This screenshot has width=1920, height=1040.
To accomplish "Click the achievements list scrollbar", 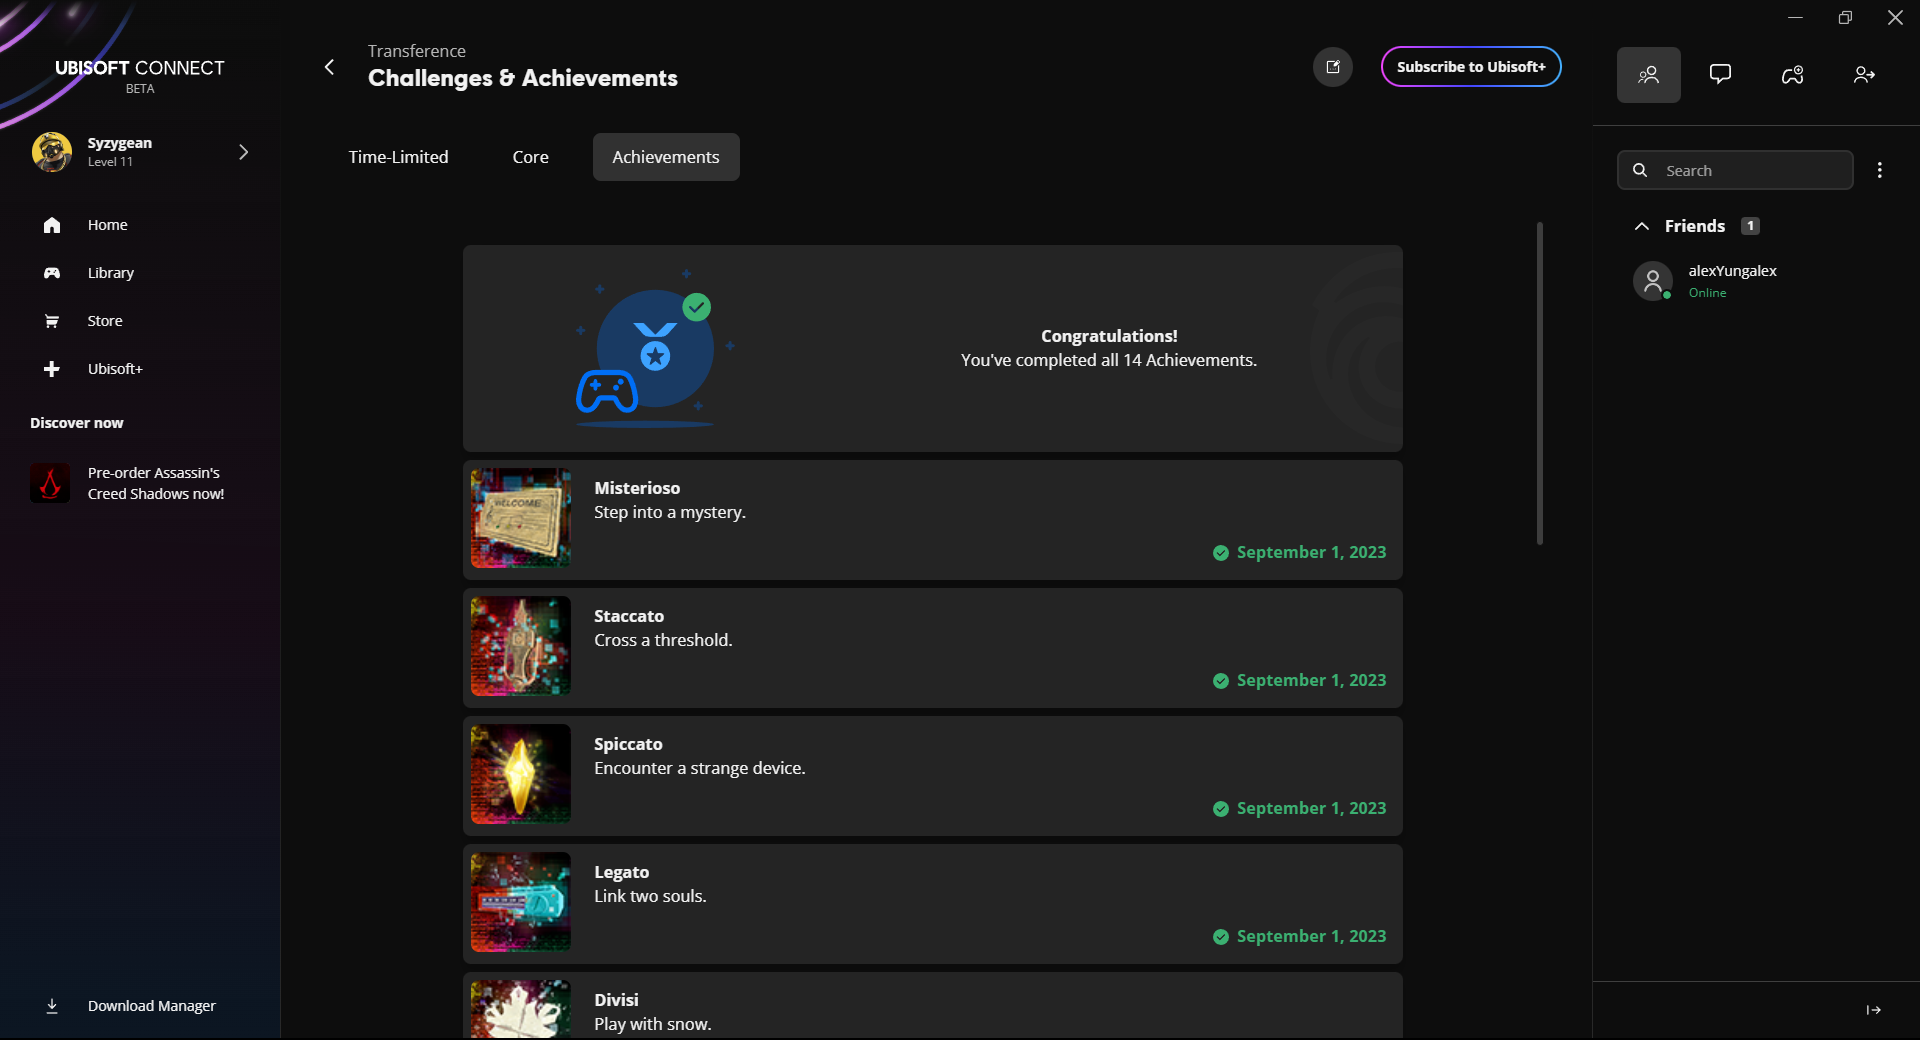I will (x=1539, y=383).
